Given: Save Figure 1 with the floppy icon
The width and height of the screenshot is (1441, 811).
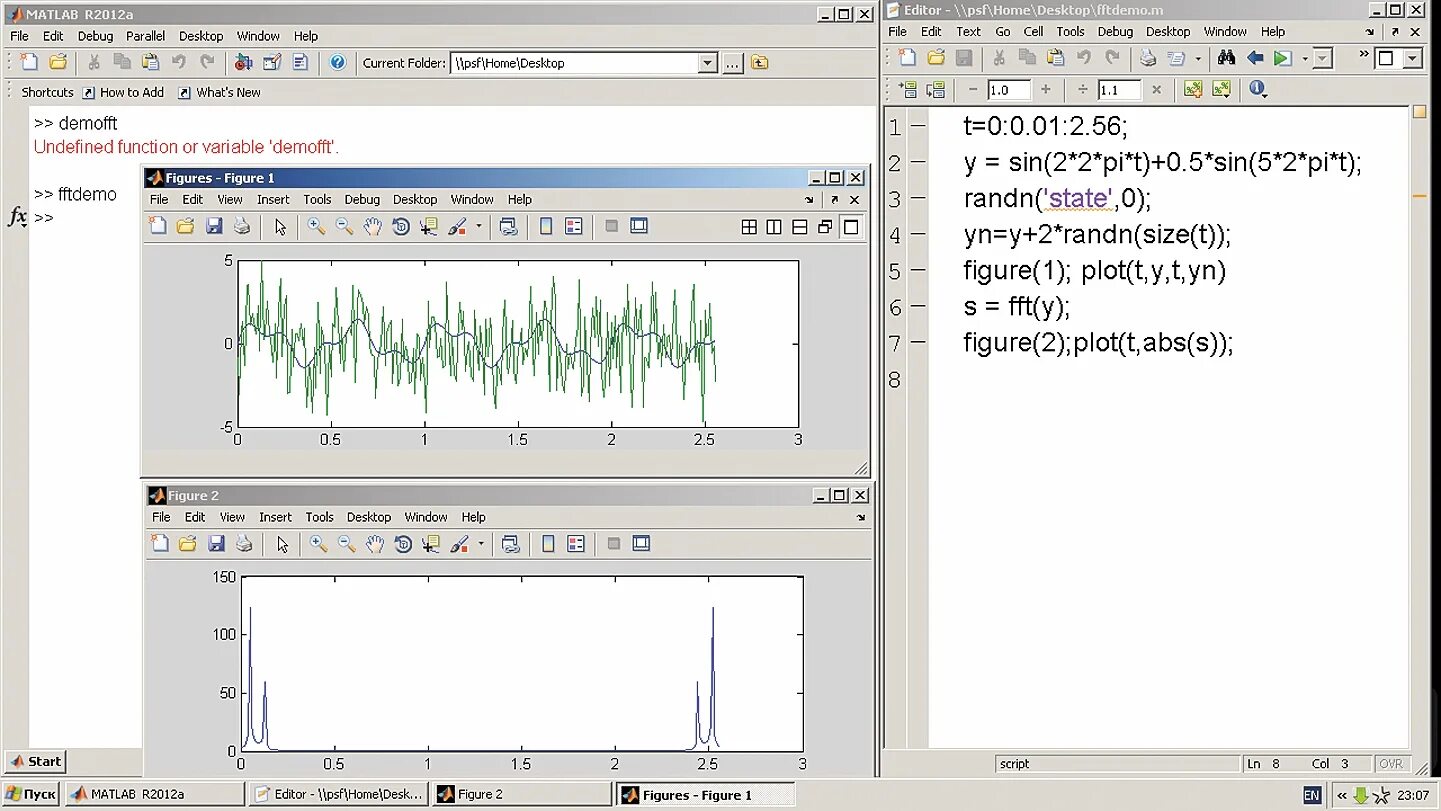Looking at the screenshot, I should point(214,227).
